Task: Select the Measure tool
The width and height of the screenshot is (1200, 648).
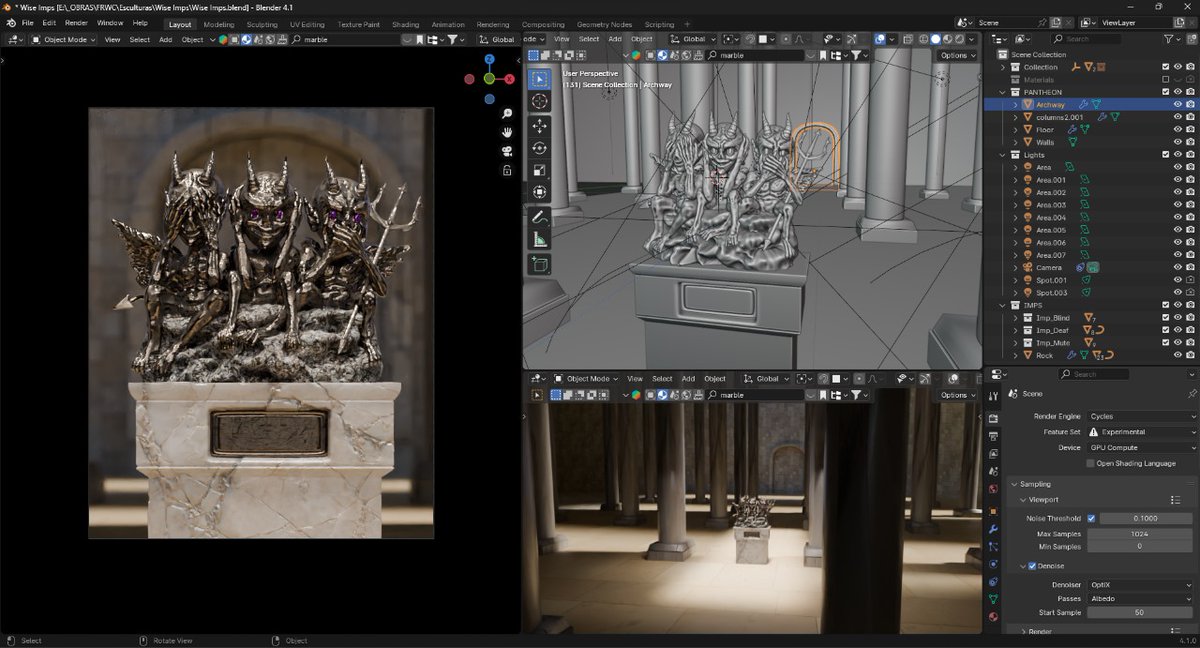Action: [x=540, y=240]
